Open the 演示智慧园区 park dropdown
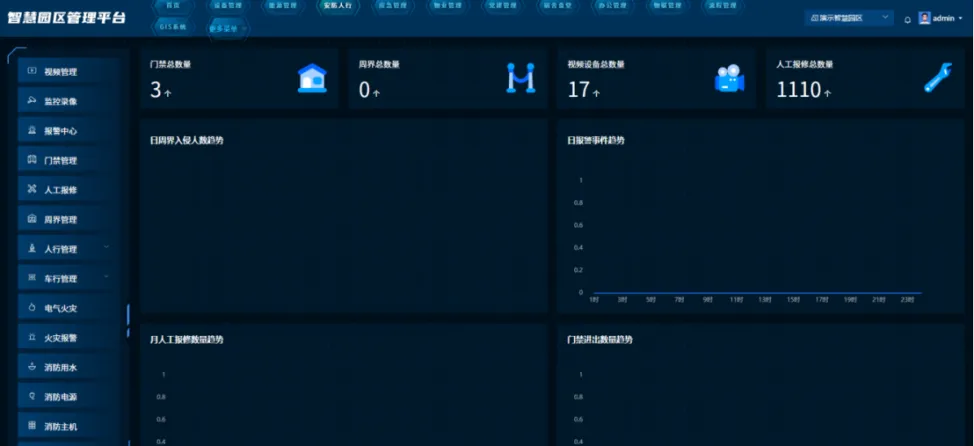Viewport: 974px width, 446px height. [849, 18]
